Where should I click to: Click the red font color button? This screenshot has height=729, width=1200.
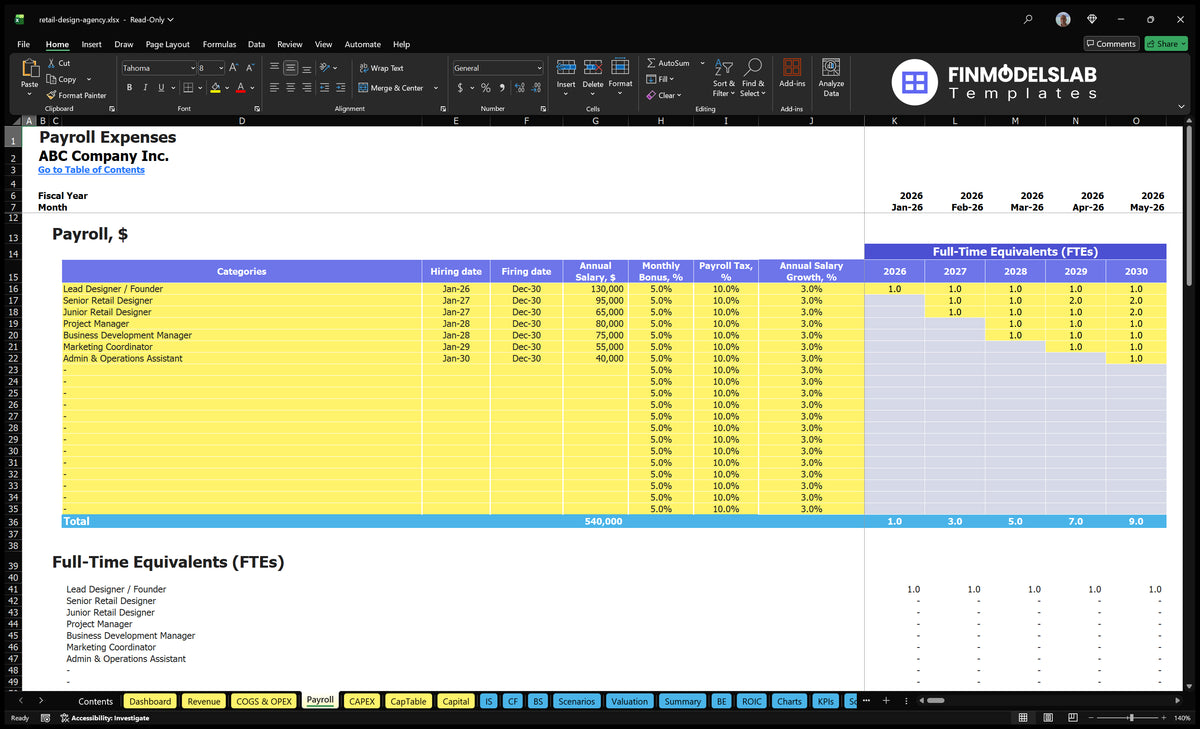point(240,88)
